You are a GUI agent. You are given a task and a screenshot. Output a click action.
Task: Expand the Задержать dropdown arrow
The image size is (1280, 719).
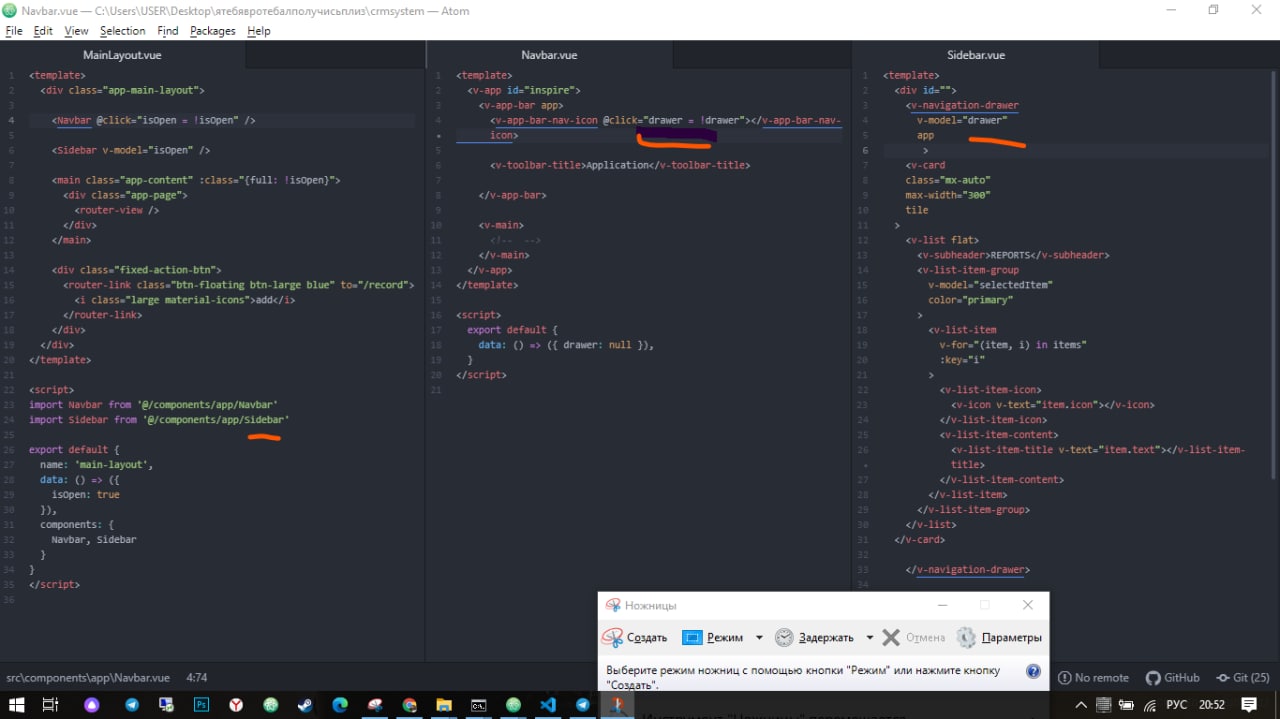pos(869,637)
